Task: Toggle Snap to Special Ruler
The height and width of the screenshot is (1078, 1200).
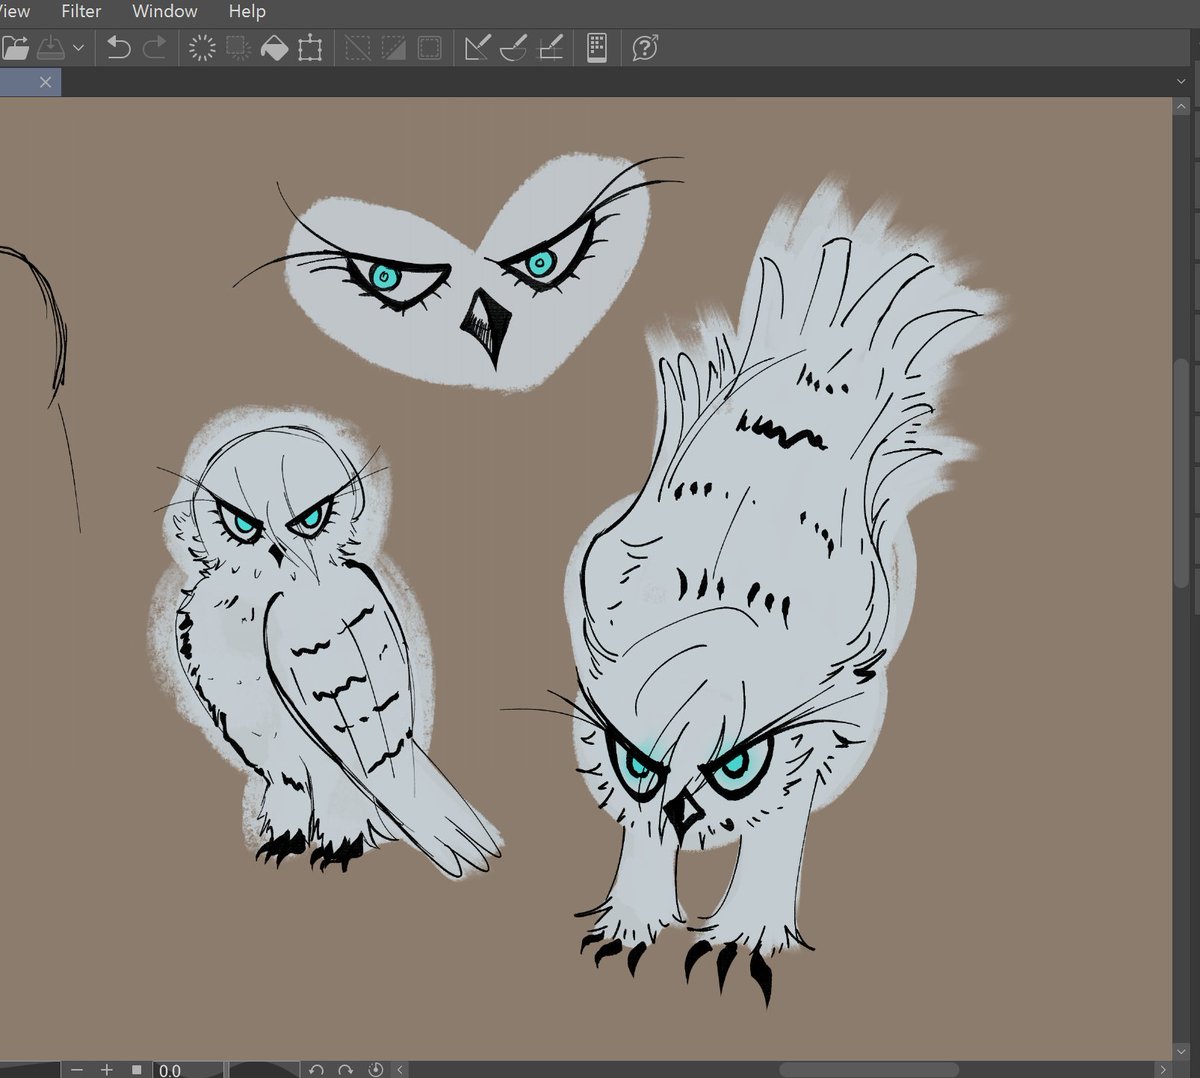Action: click(513, 47)
